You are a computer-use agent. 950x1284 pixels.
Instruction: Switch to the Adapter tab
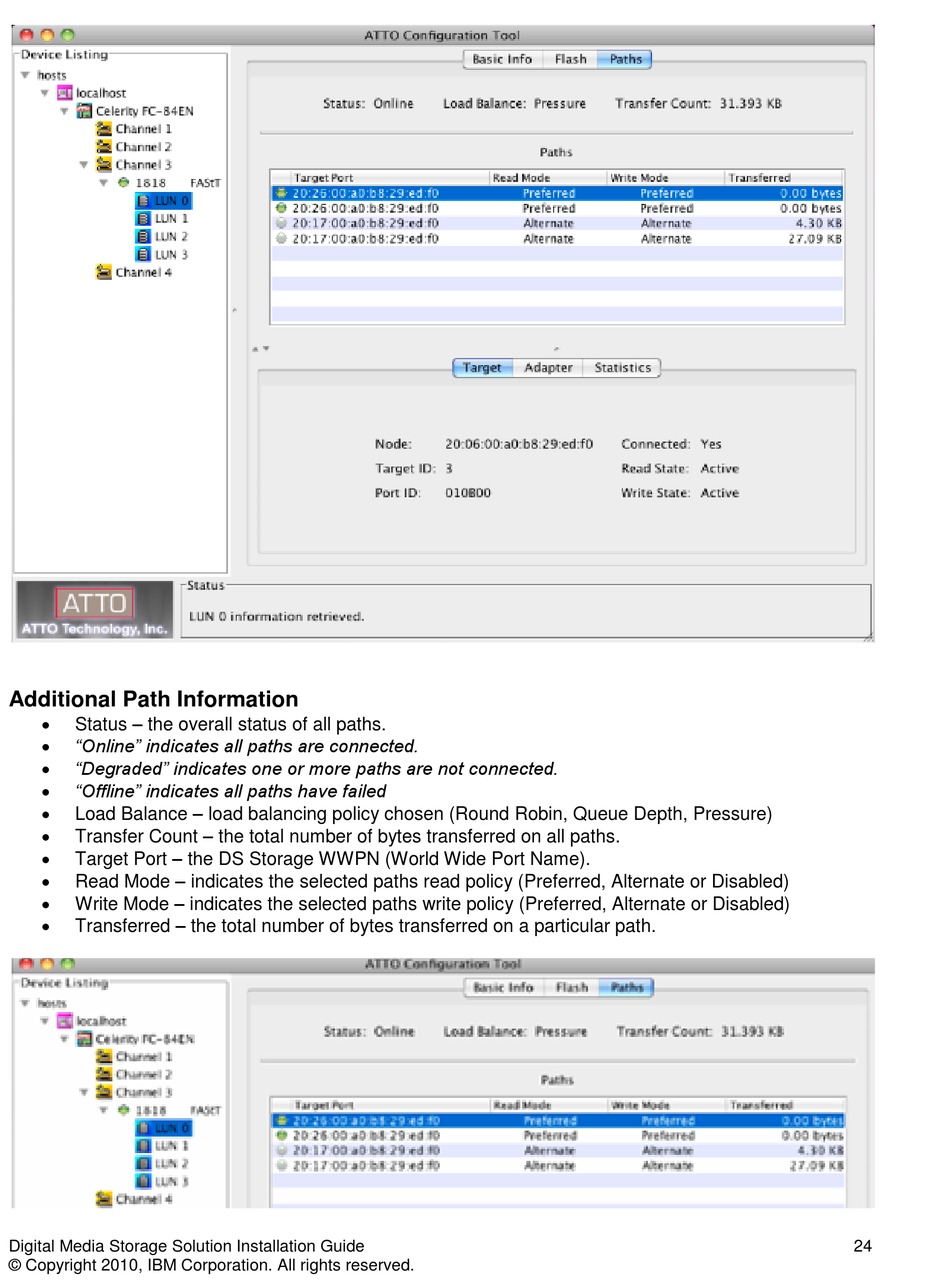point(548,368)
